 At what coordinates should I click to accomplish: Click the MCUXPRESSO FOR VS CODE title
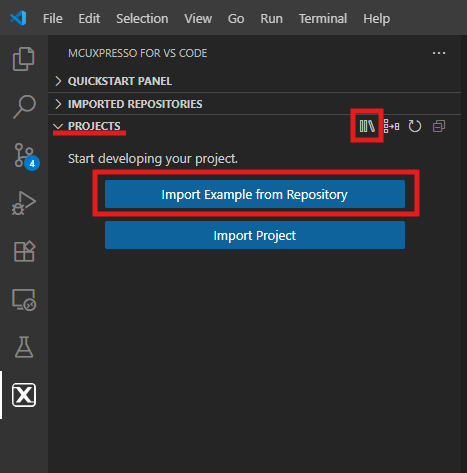(x=138, y=53)
